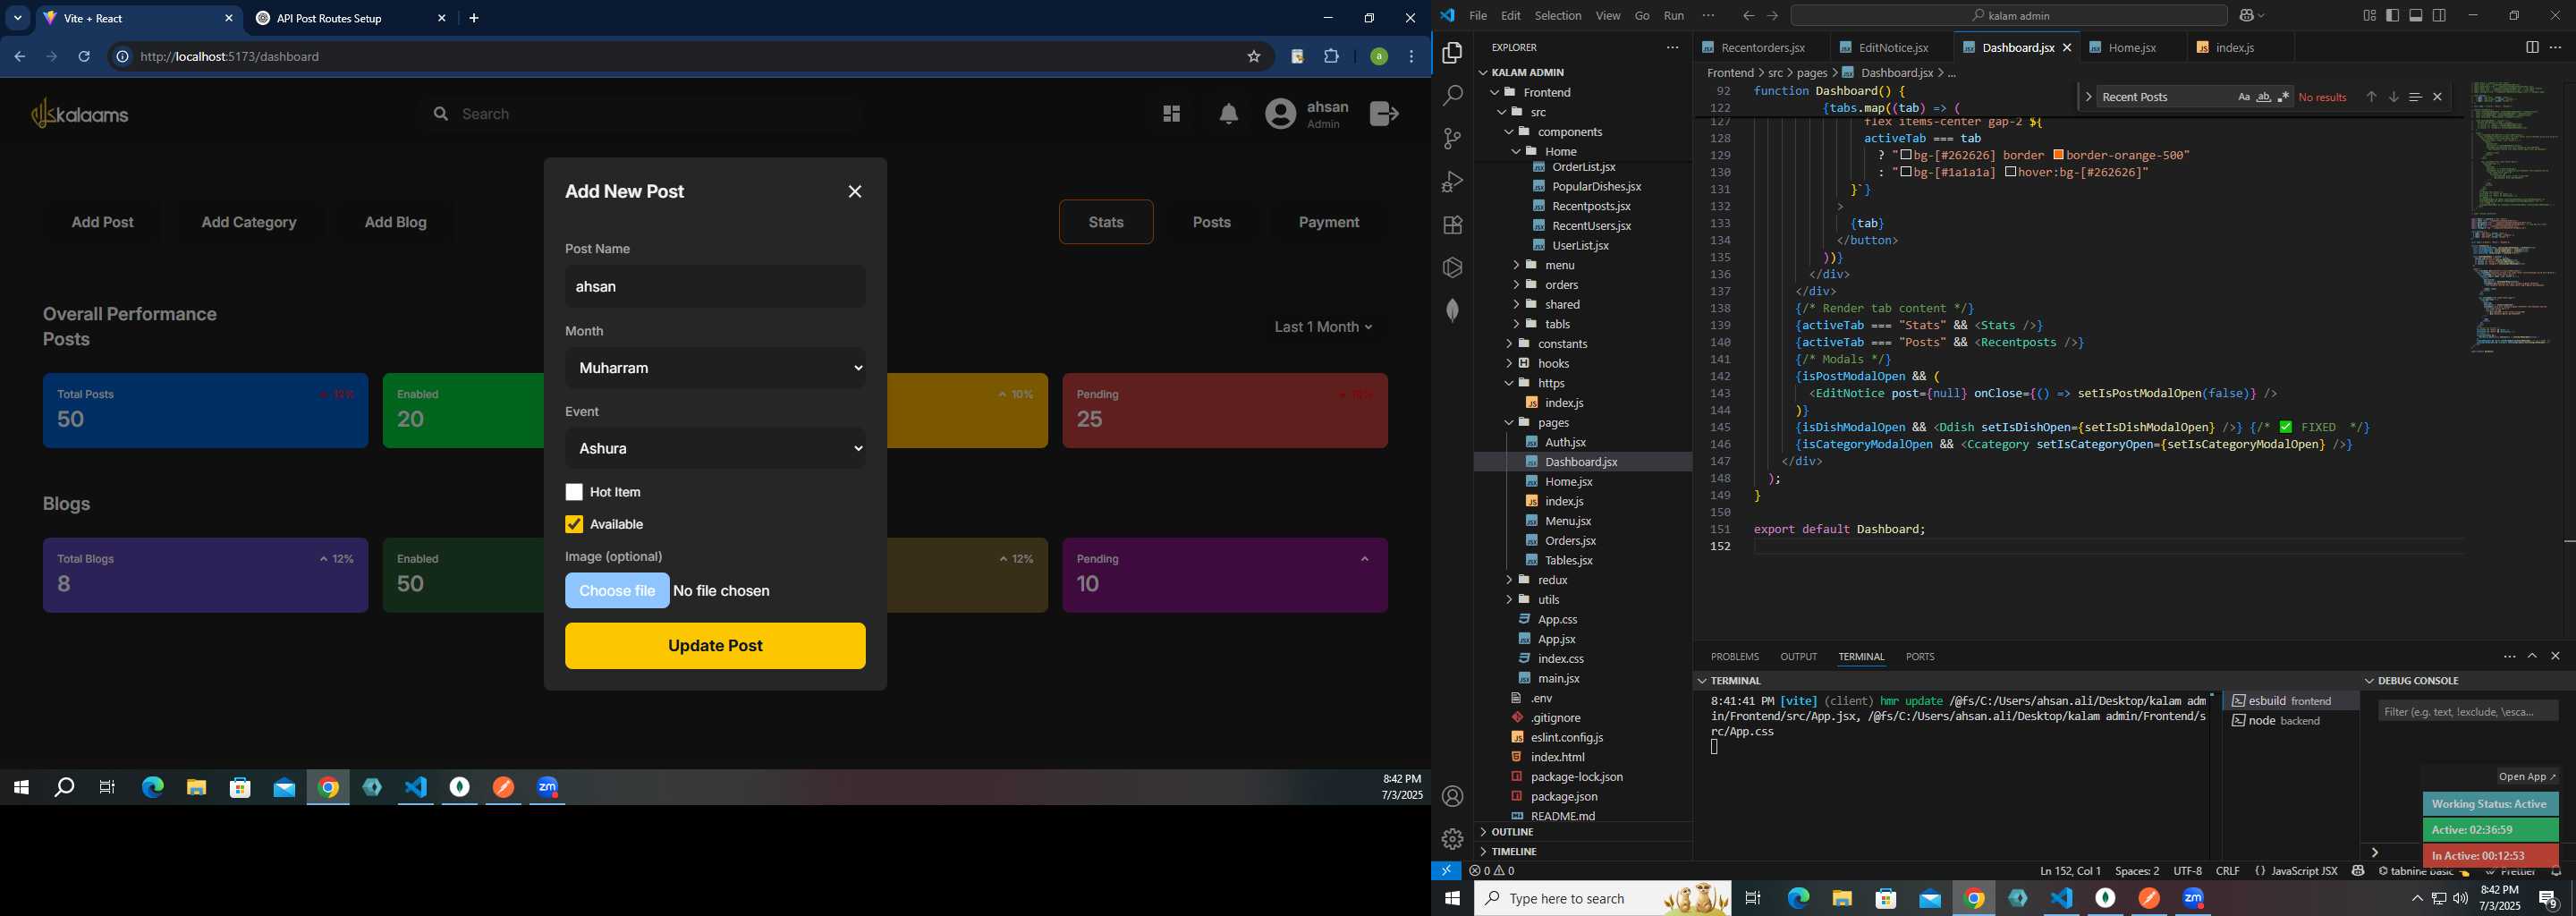Switch to the Home.jsx editor tab

pos(2133,47)
